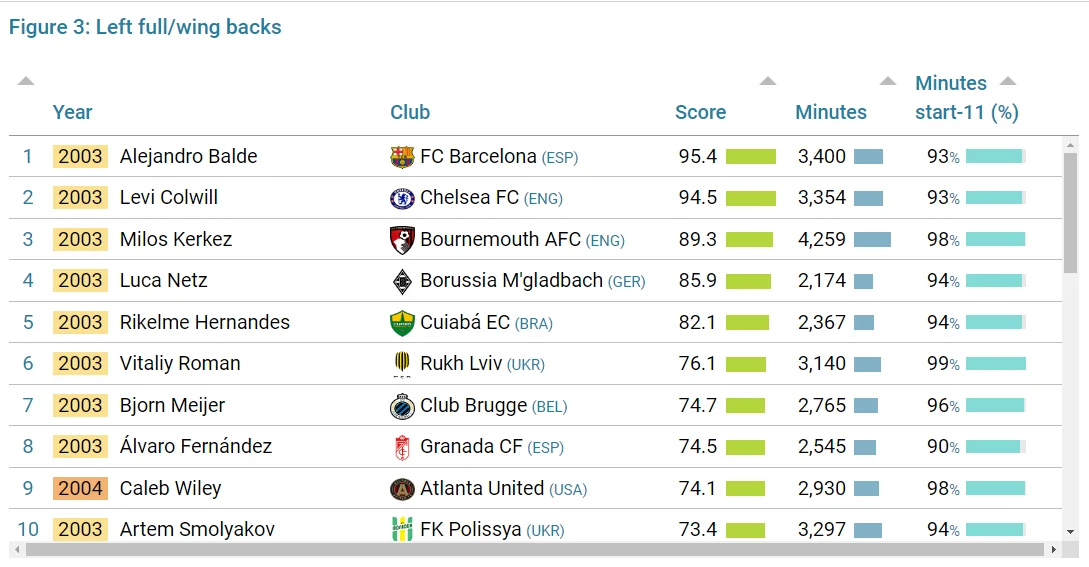Click the horizontal scrollbar thumb
Screen dimensions: 1089x567
[x=530, y=550]
